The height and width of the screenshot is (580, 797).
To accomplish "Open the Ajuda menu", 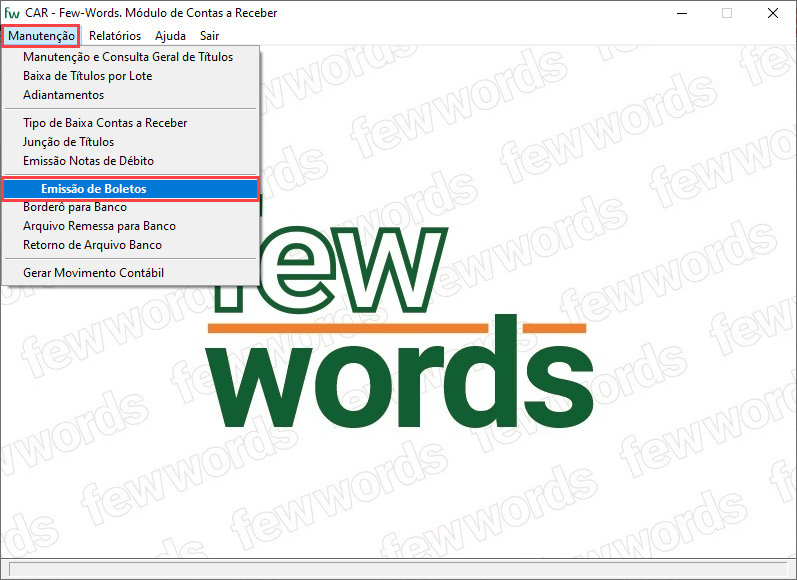I will [170, 36].
